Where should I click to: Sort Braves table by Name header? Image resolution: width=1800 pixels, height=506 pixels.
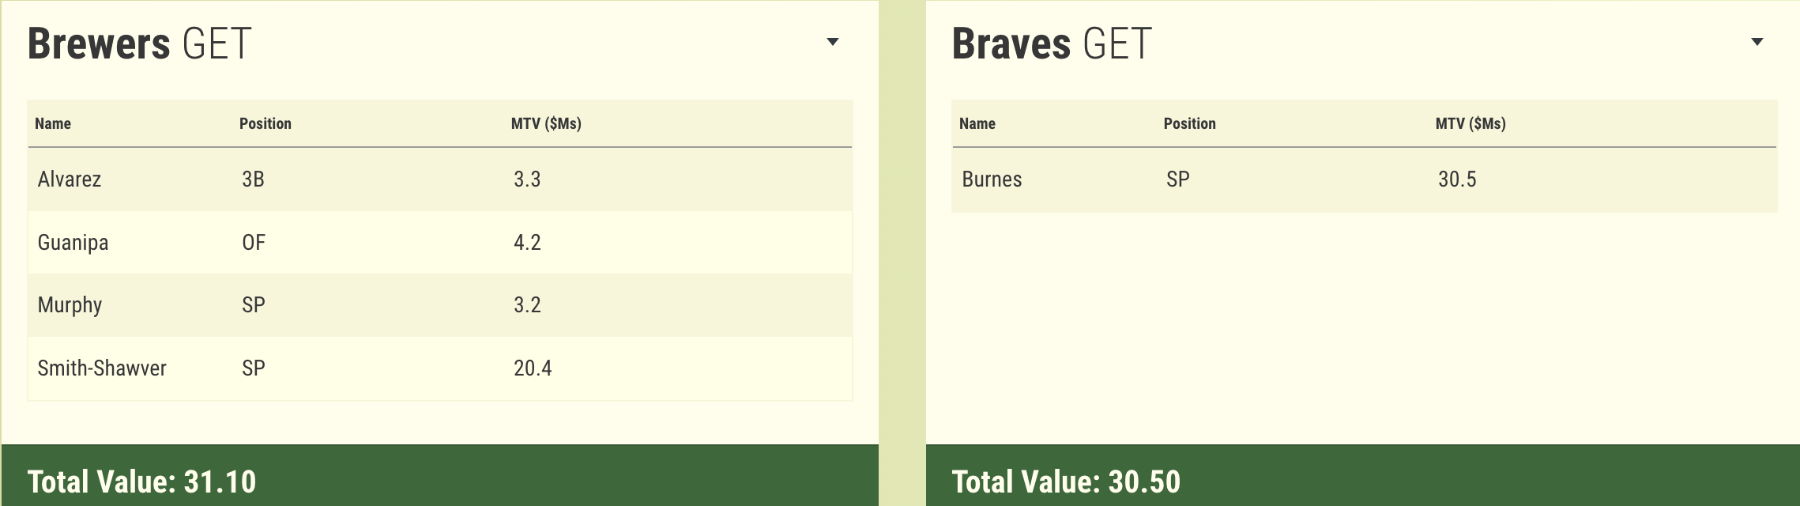tap(977, 124)
